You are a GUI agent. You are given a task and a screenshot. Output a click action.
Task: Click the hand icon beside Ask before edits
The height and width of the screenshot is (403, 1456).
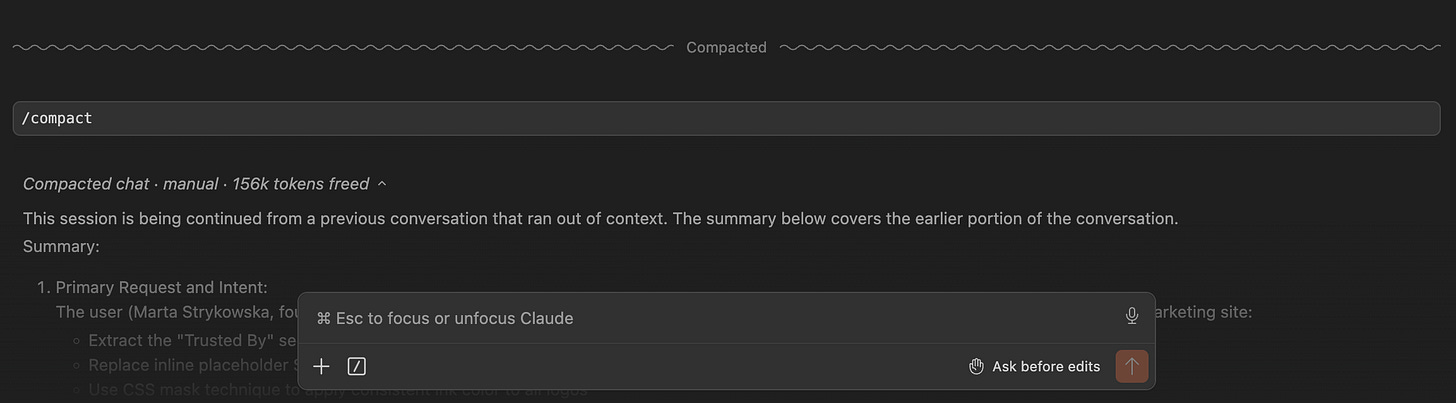977,366
